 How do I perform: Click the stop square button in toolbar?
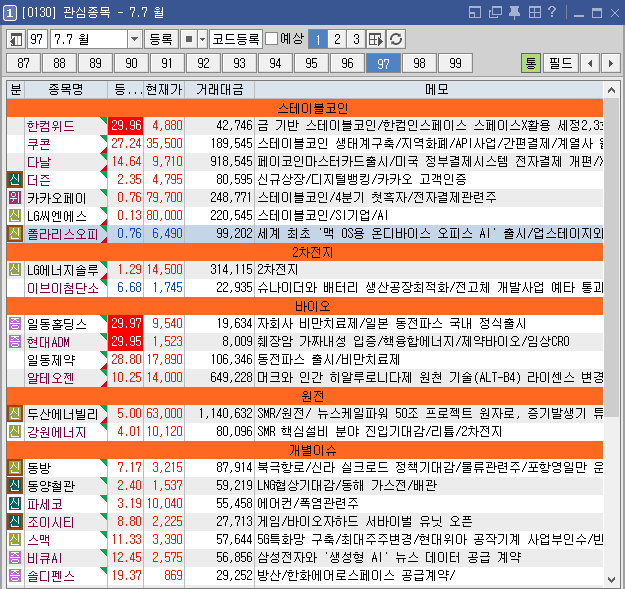pos(189,39)
